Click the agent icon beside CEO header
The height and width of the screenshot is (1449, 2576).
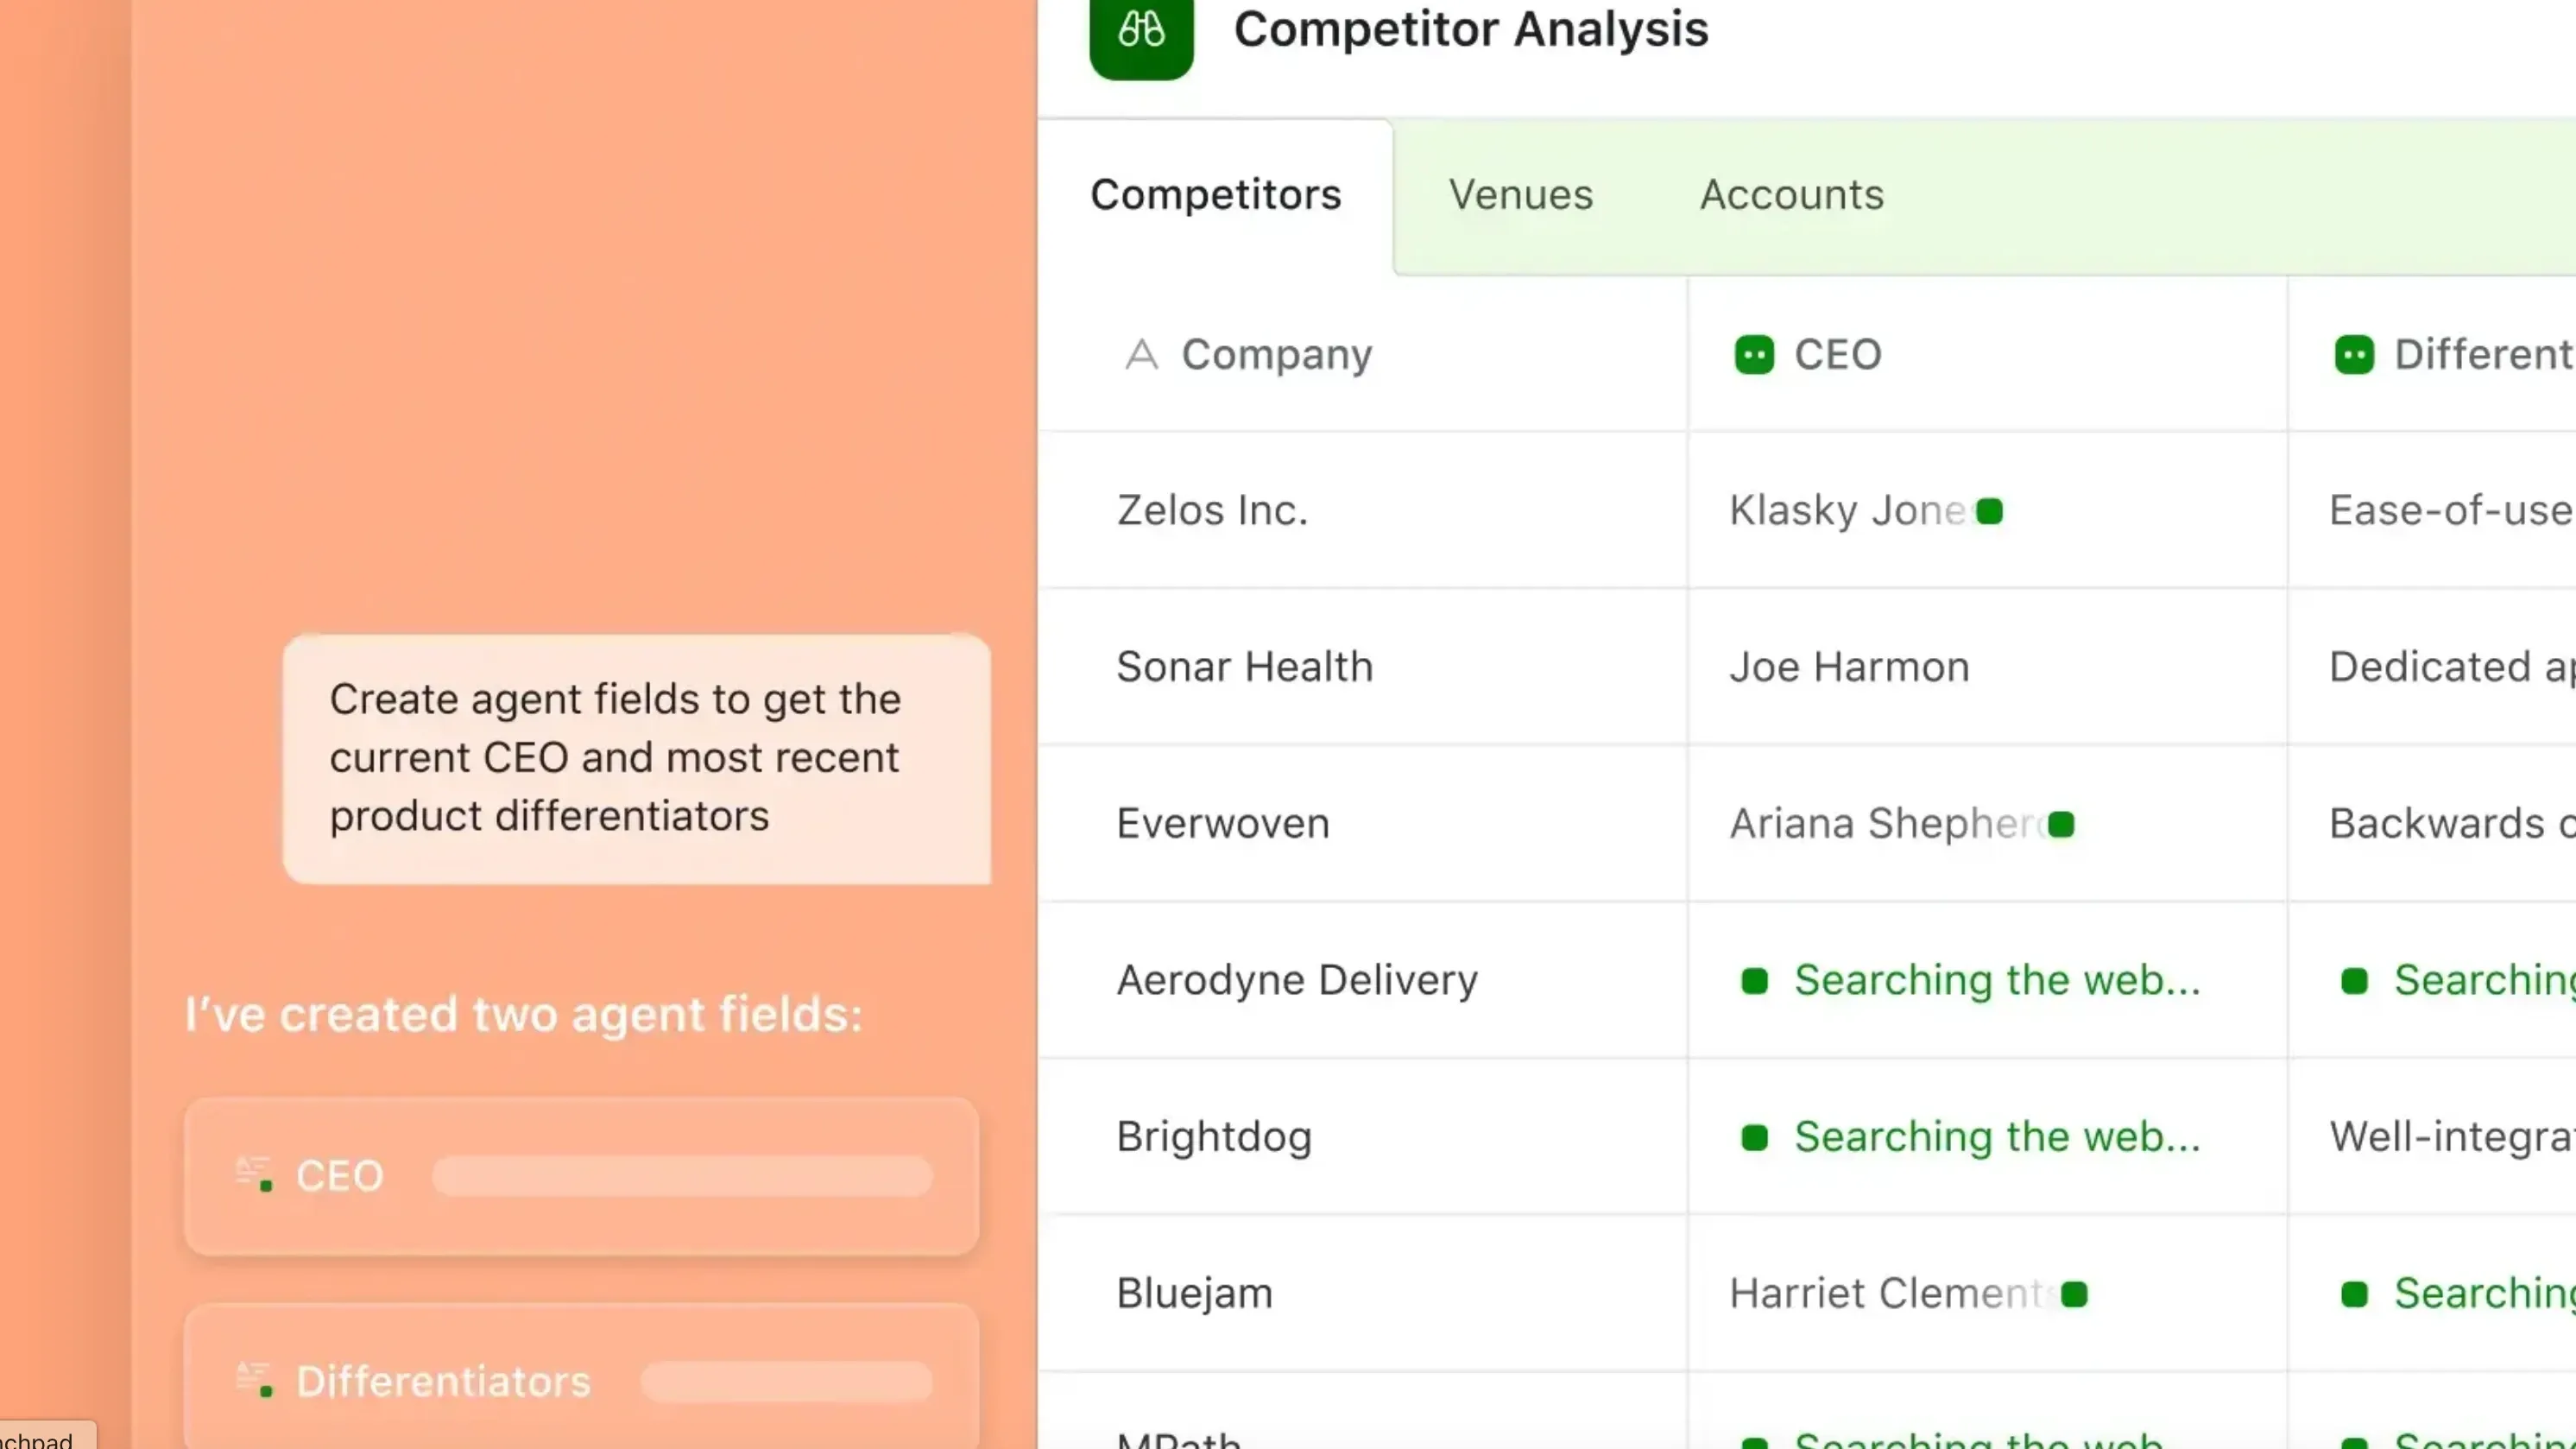coord(1754,355)
